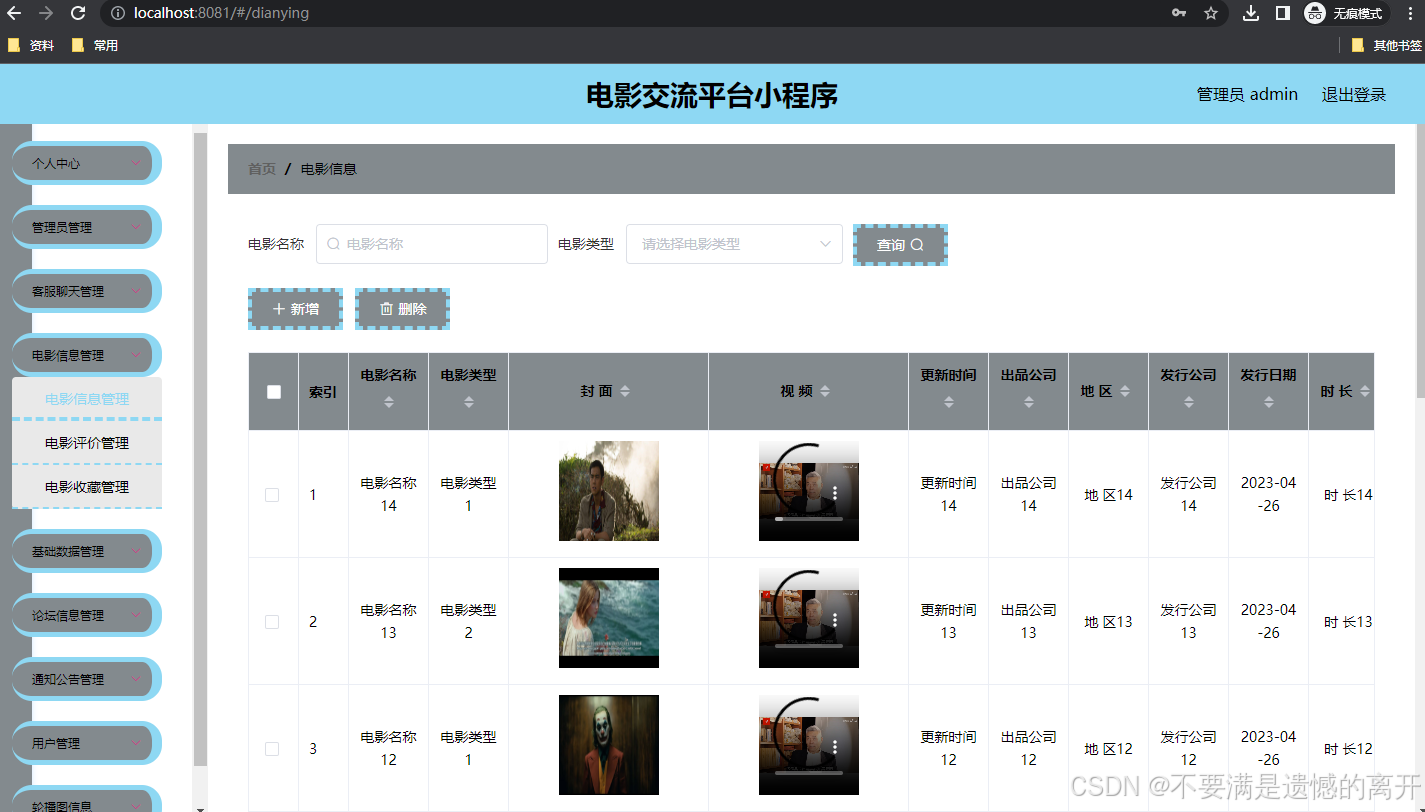
Task: Open the cover image of row 电影名称14
Action: [609, 491]
